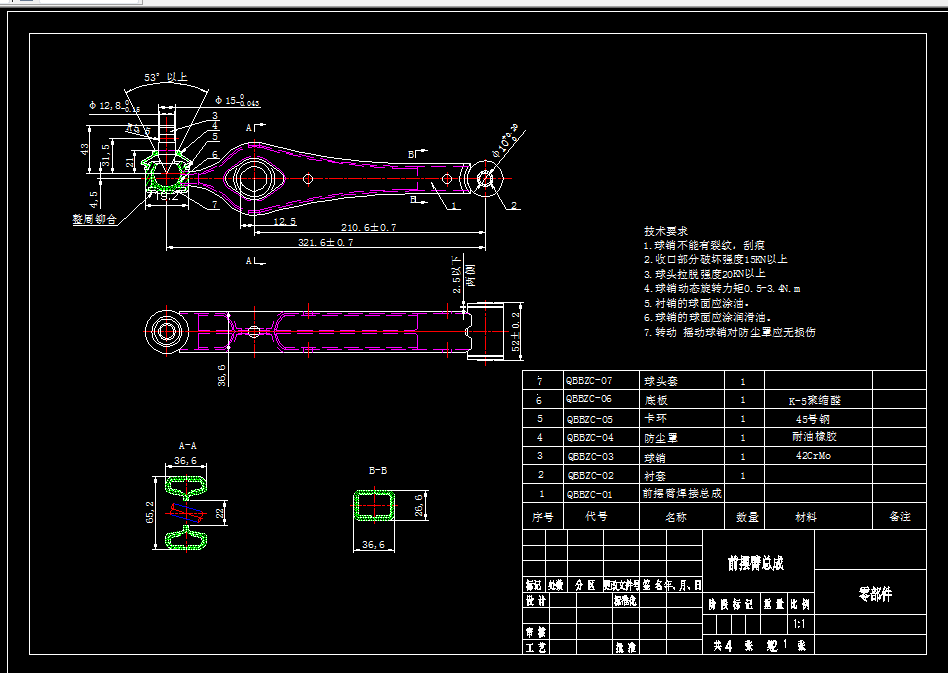Select the '4,5' vertical dimension
The height and width of the screenshot is (673, 948).
(93, 199)
